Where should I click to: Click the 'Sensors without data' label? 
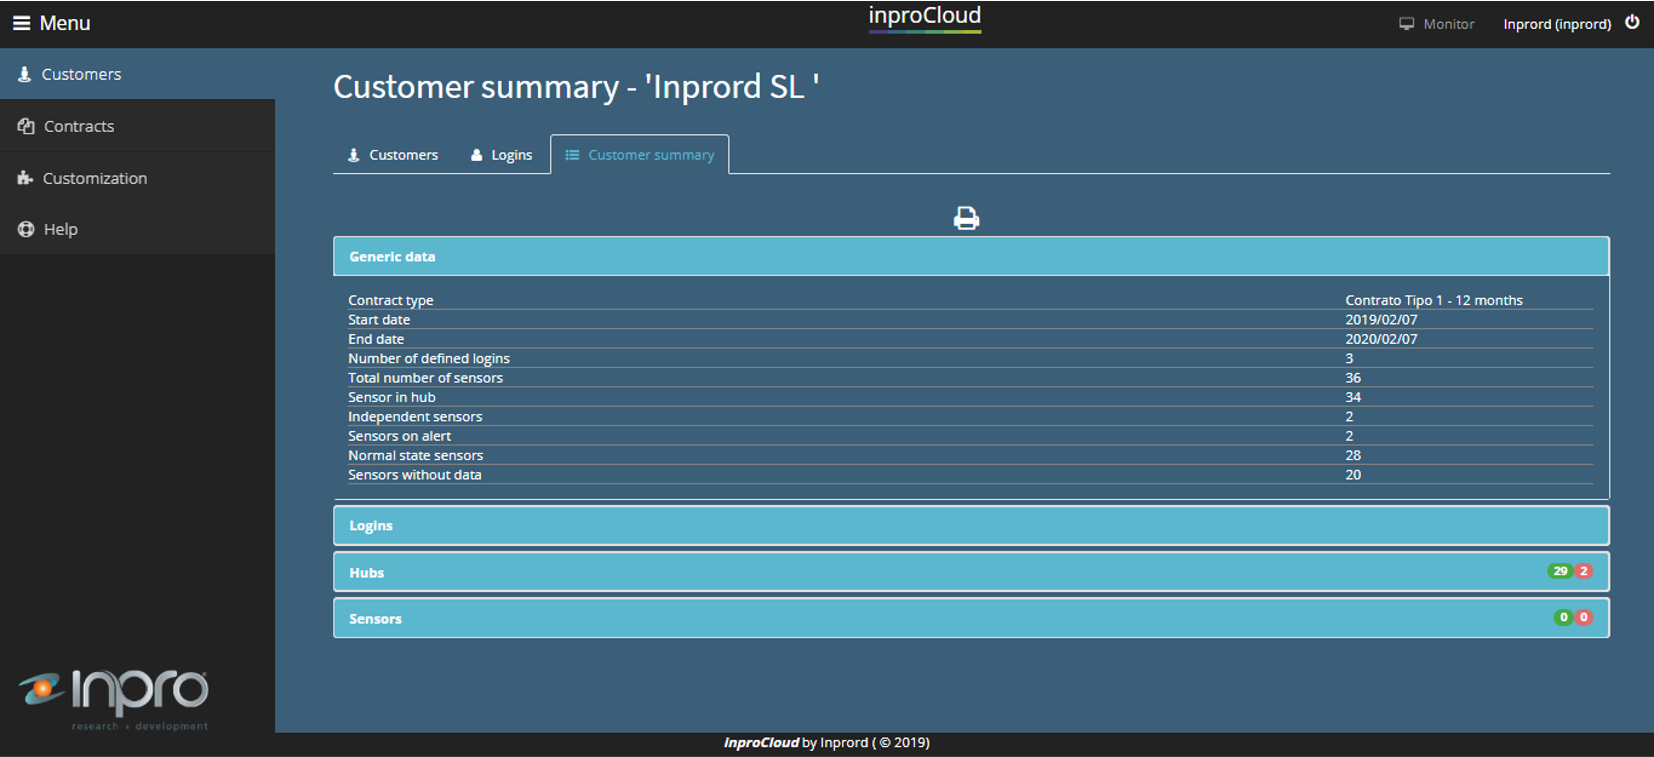point(415,475)
